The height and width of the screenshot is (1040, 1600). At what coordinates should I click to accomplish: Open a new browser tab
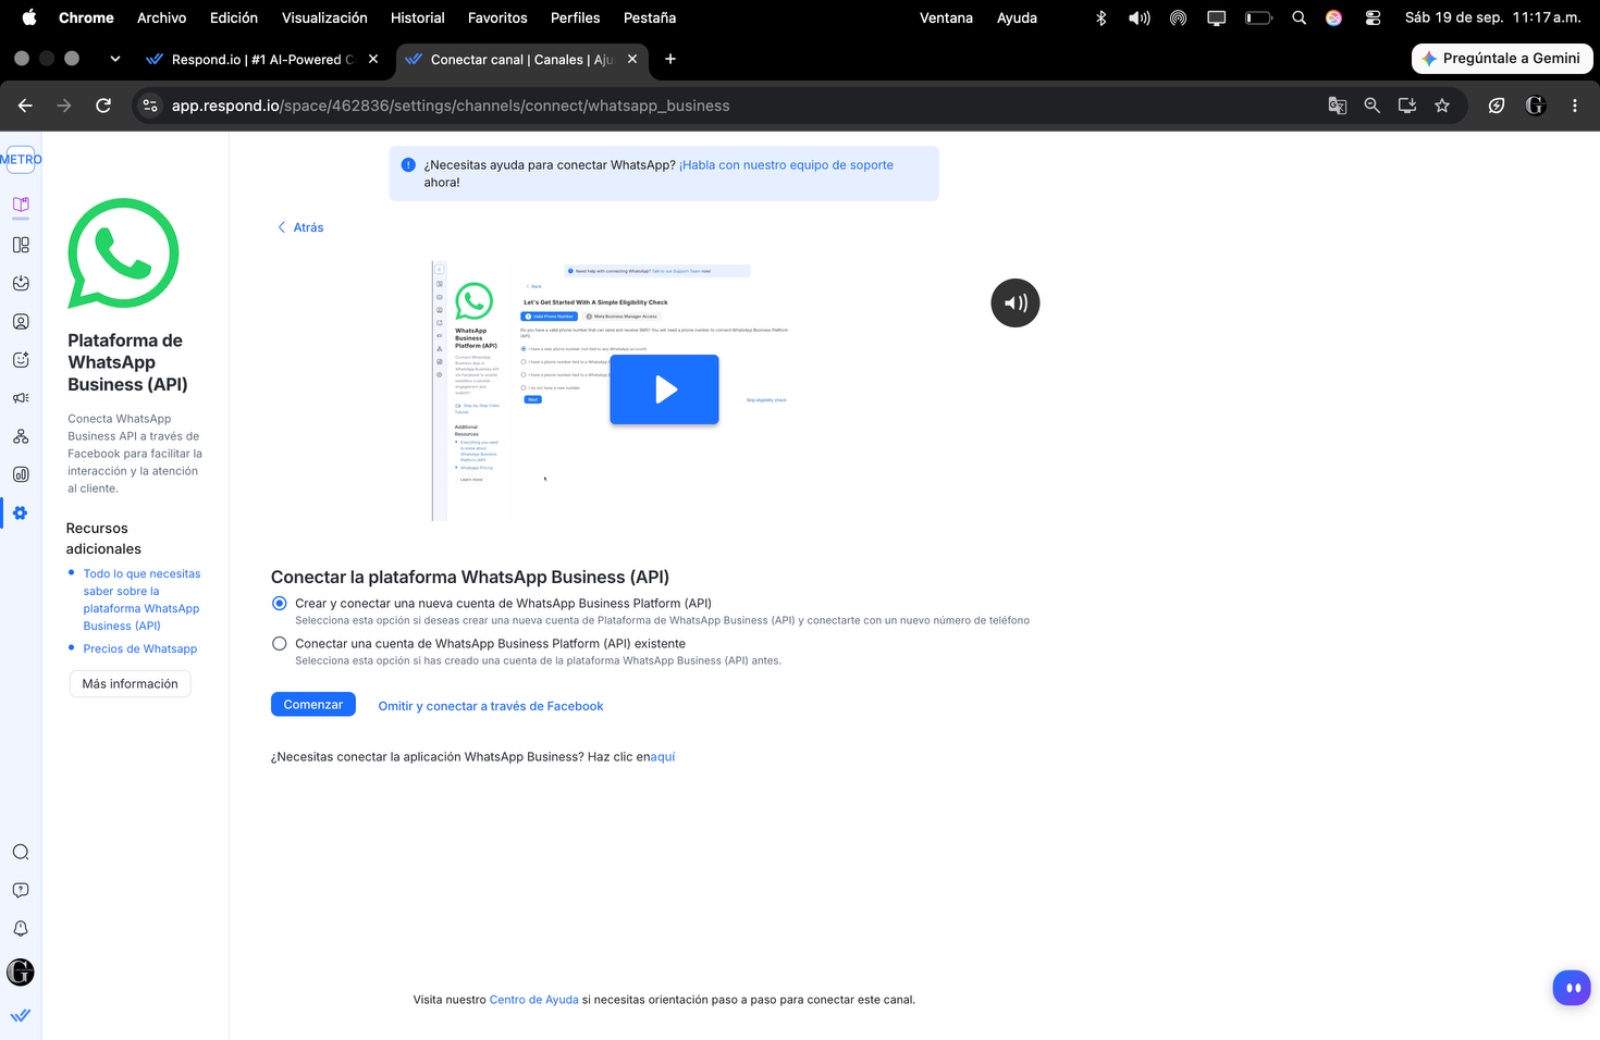670,59
